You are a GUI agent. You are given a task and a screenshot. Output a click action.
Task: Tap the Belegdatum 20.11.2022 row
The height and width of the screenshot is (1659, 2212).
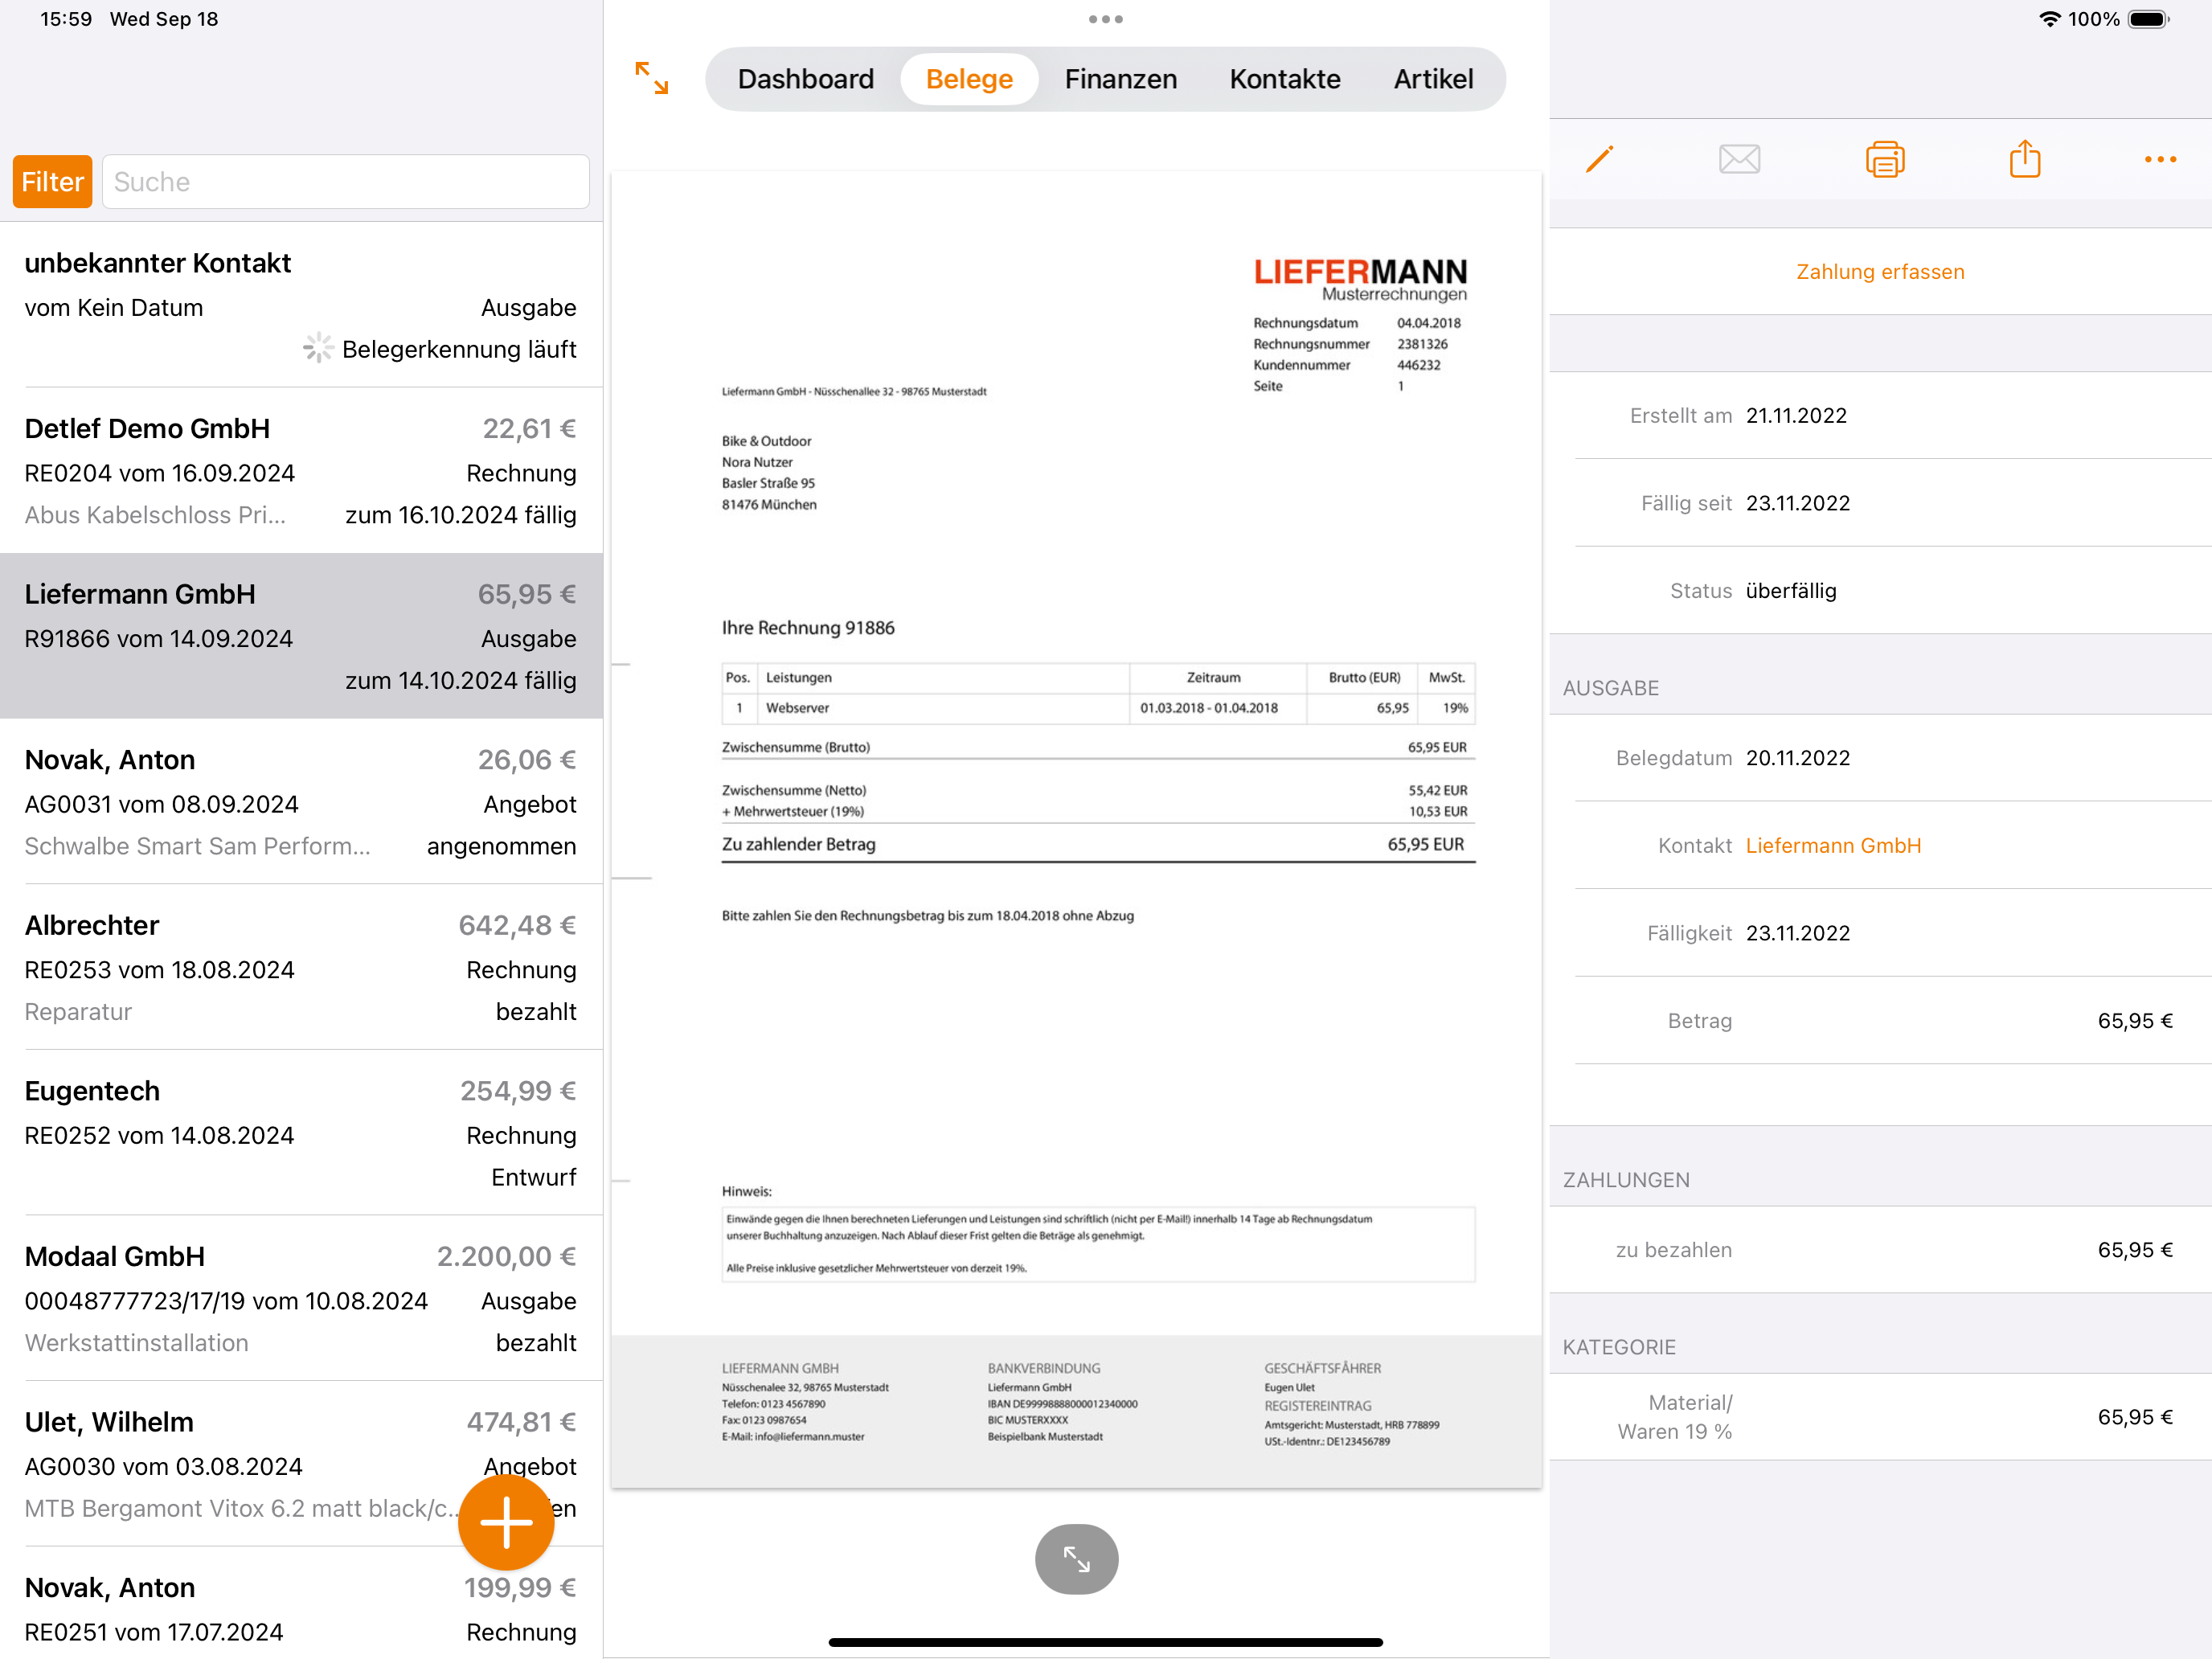click(1880, 757)
